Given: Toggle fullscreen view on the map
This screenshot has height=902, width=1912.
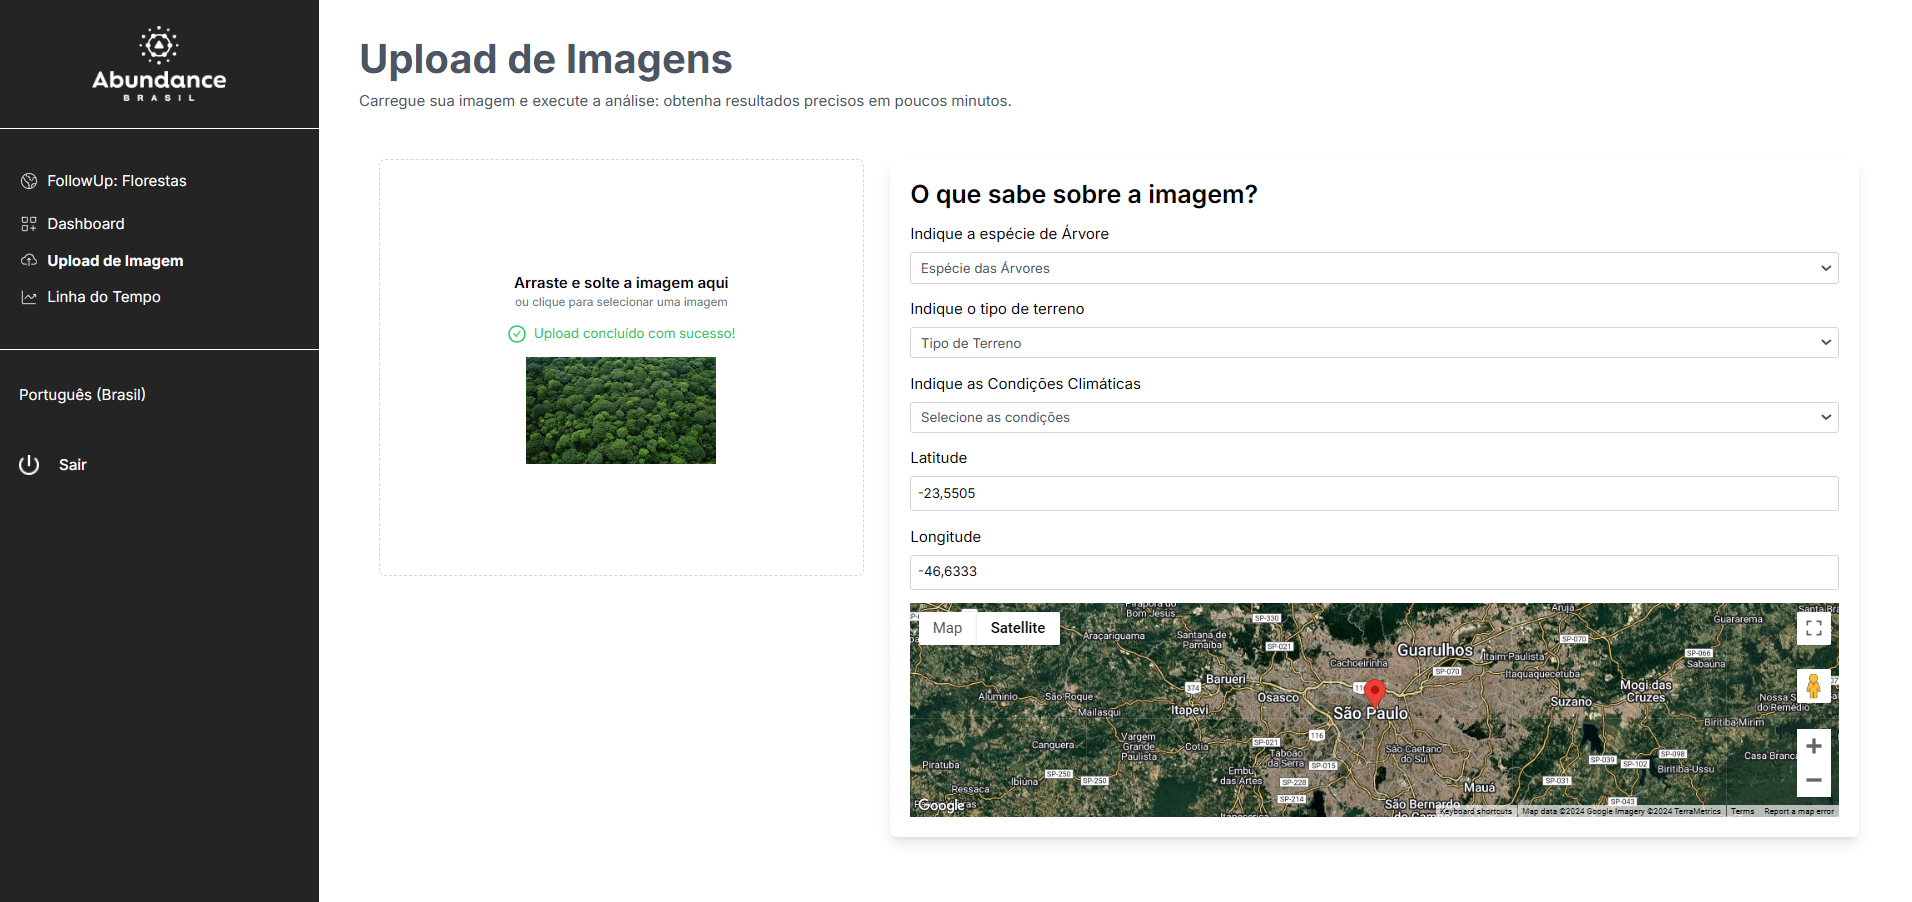Looking at the screenshot, I should click(1813, 629).
